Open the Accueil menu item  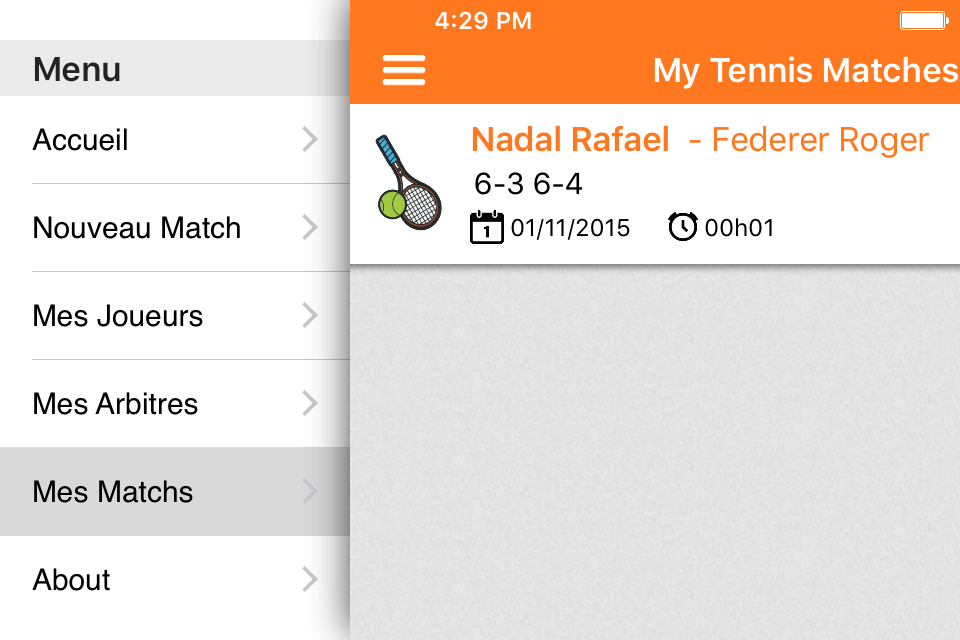pos(175,140)
